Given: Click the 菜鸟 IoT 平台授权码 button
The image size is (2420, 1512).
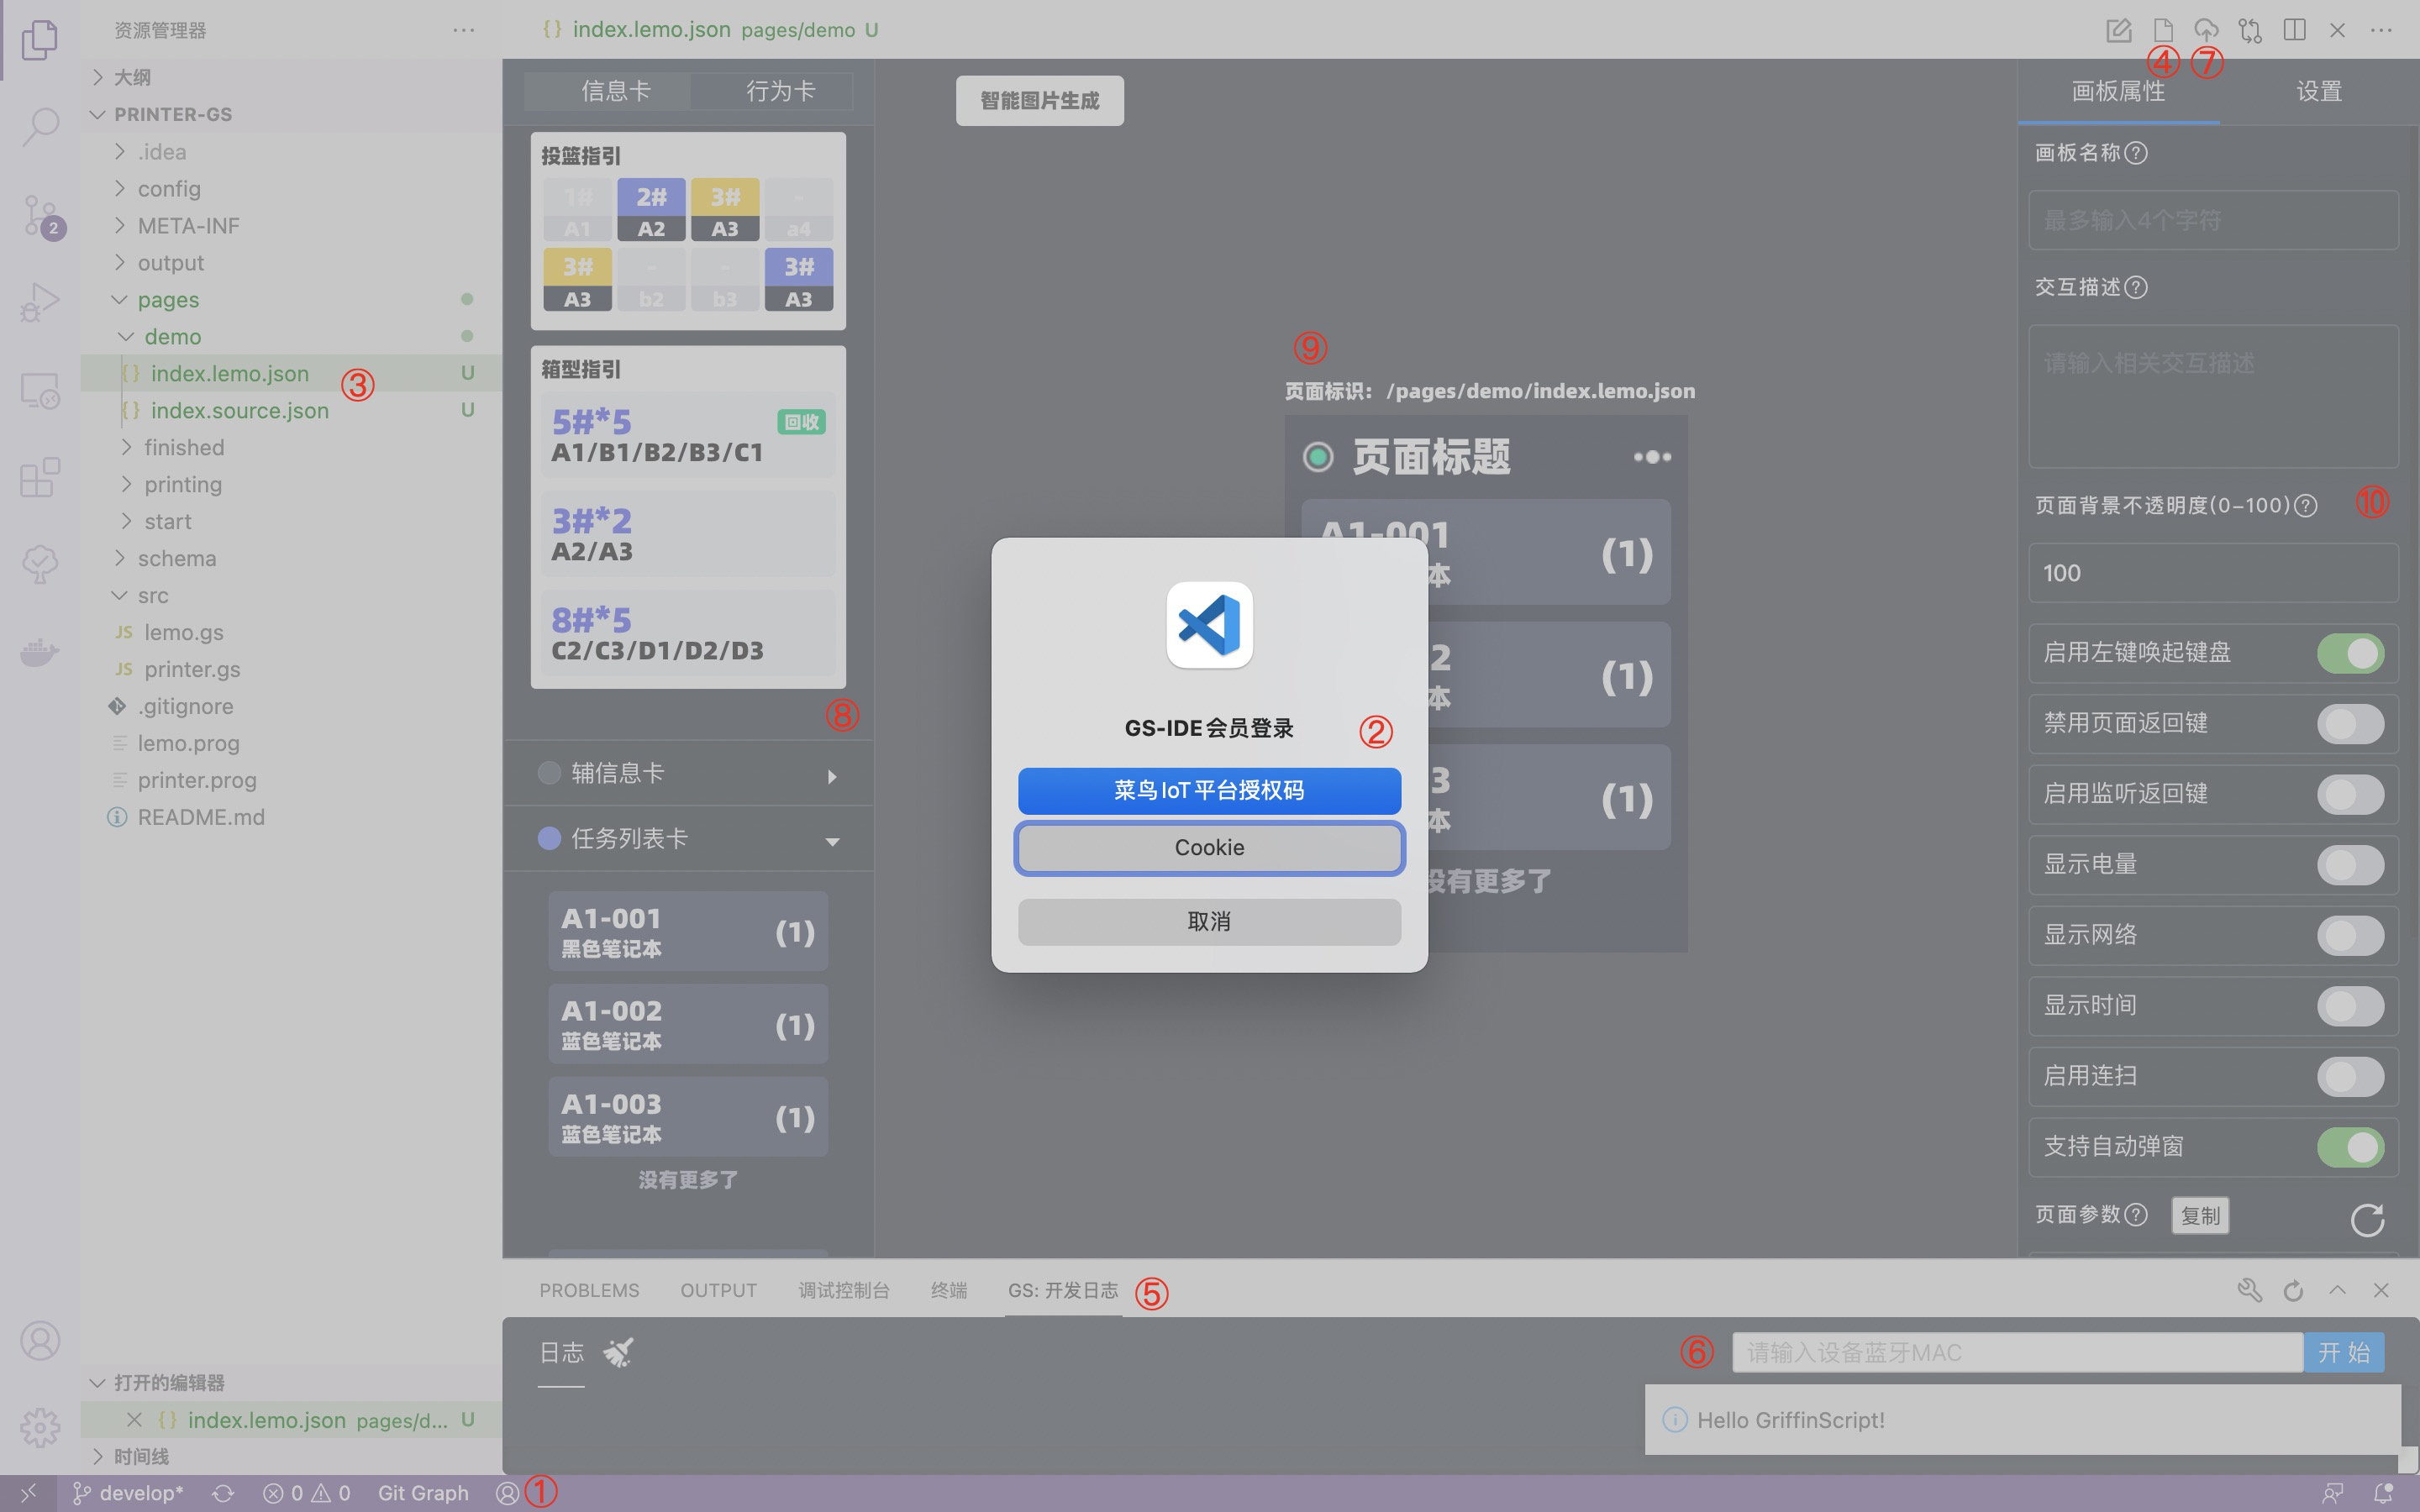Looking at the screenshot, I should click(x=1209, y=790).
